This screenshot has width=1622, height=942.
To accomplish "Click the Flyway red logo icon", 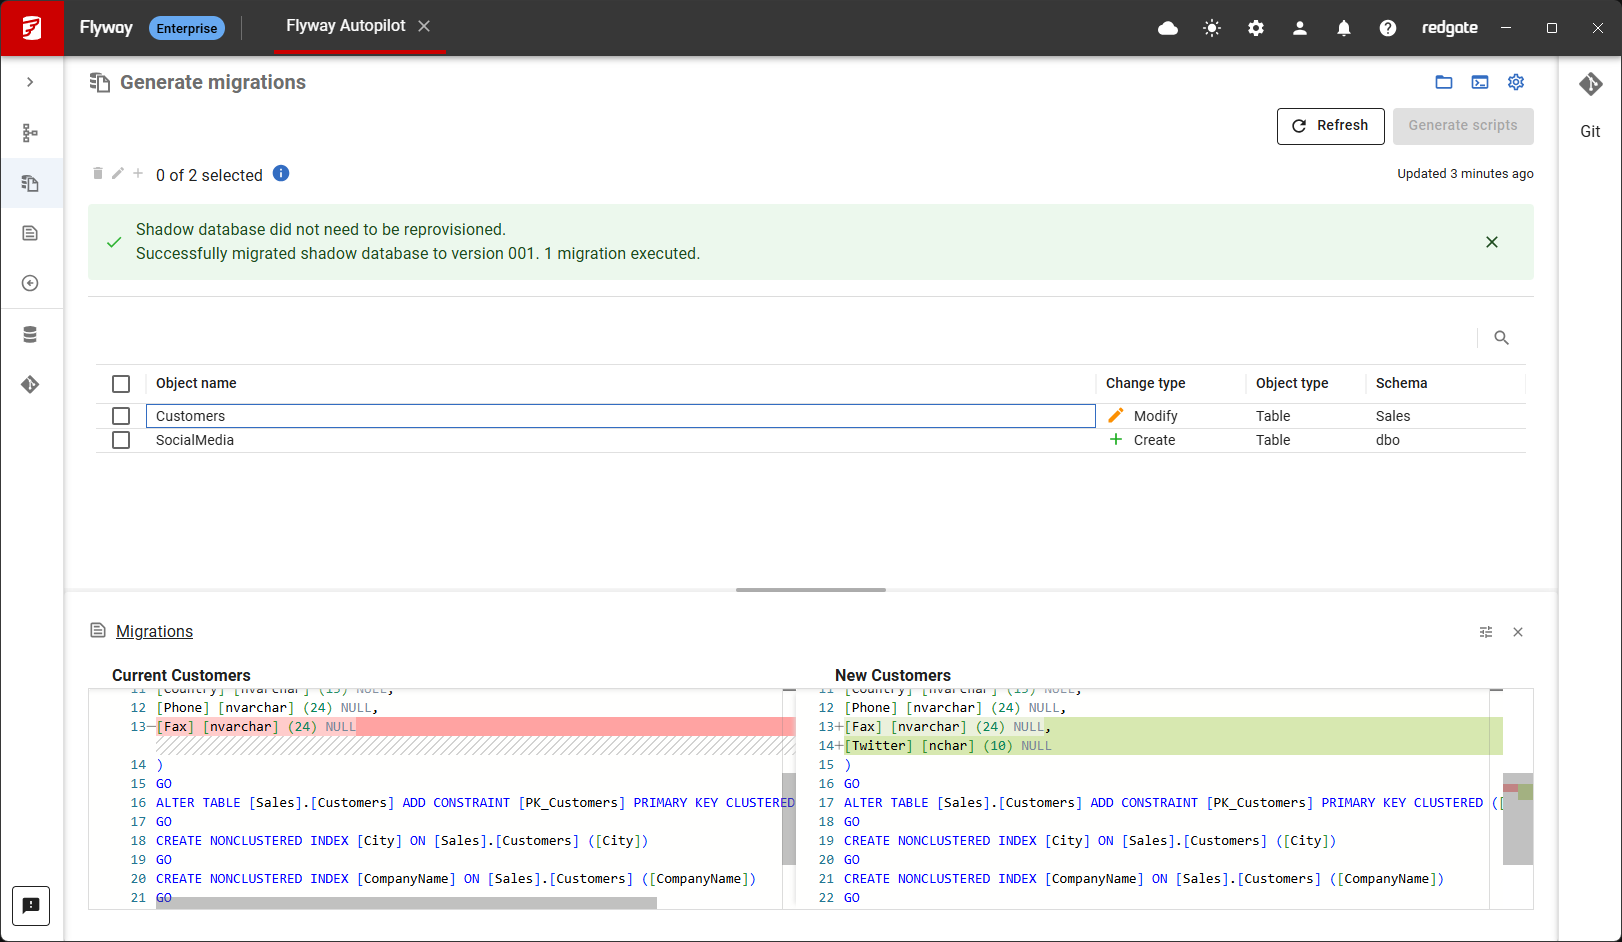I will click(32, 28).
